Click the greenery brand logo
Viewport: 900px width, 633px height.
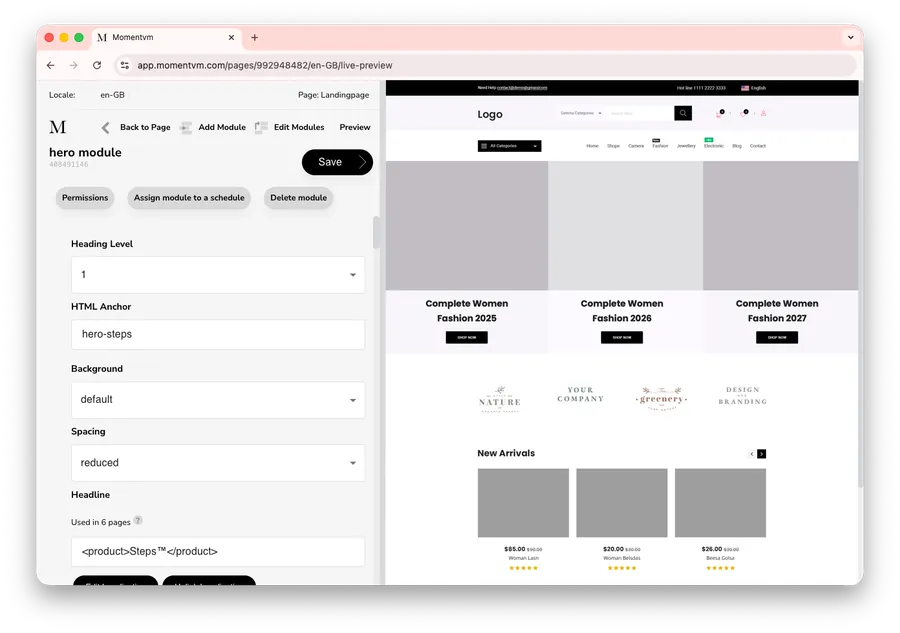(661, 398)
